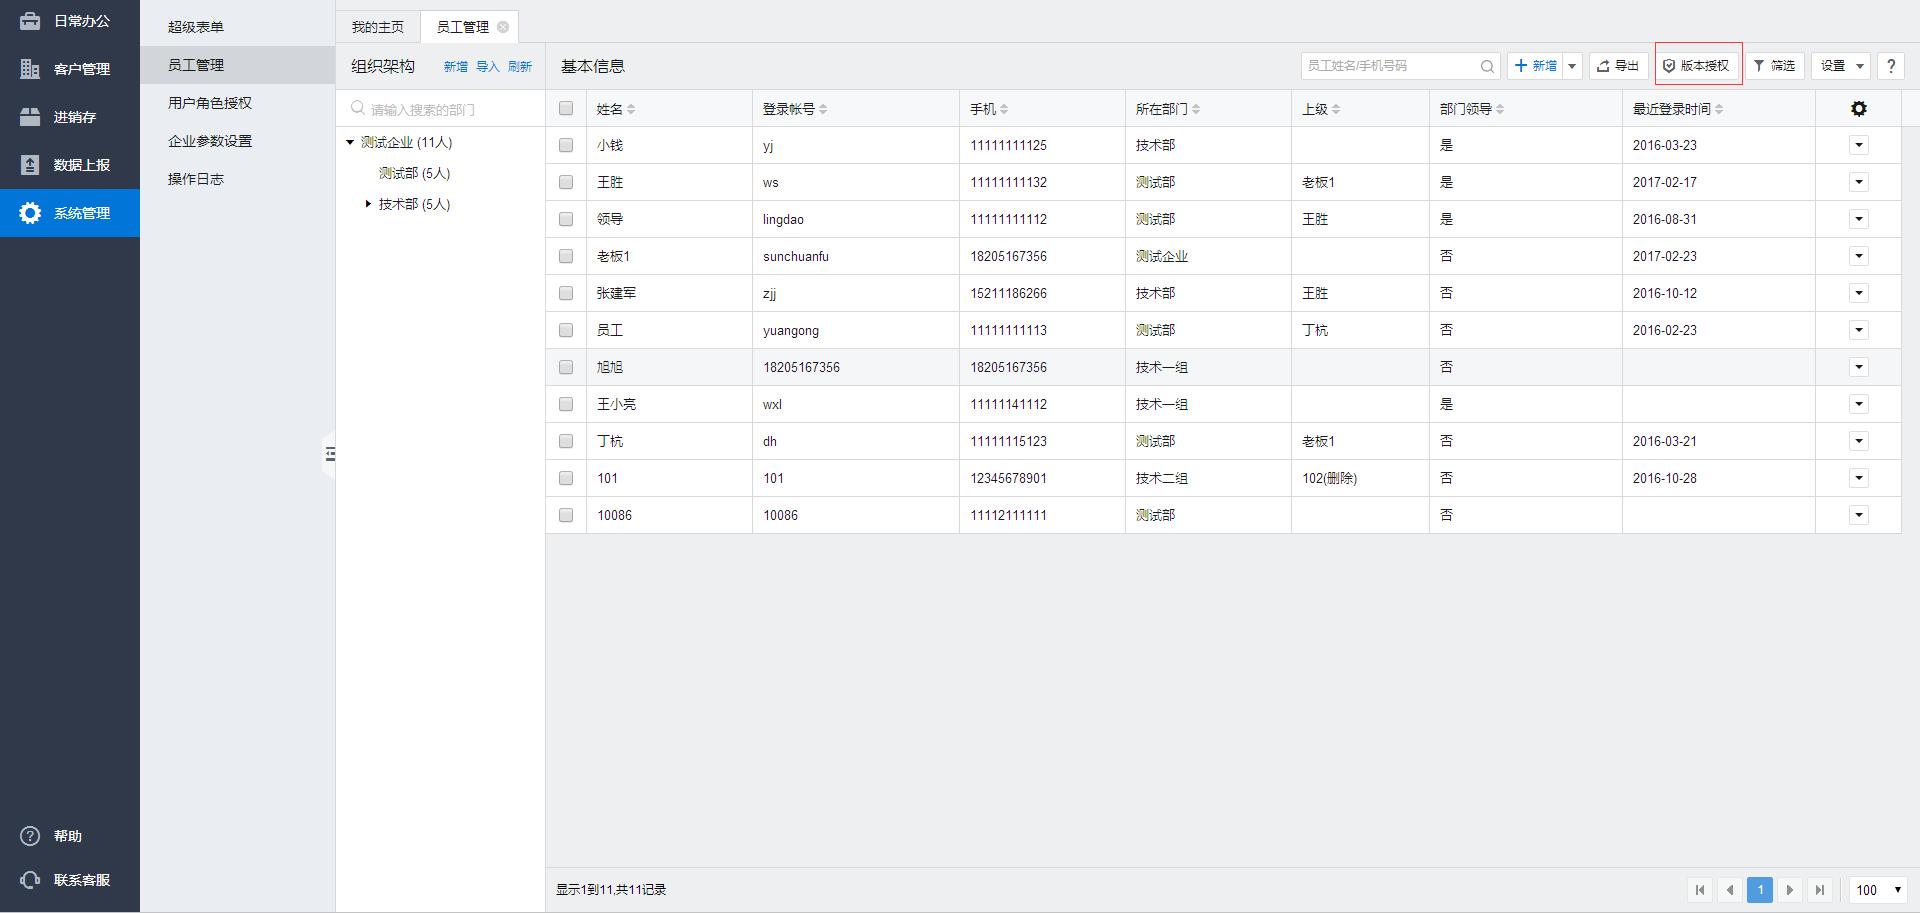Go to the last page of records
1920x913 pixels.
[1820, 889]
